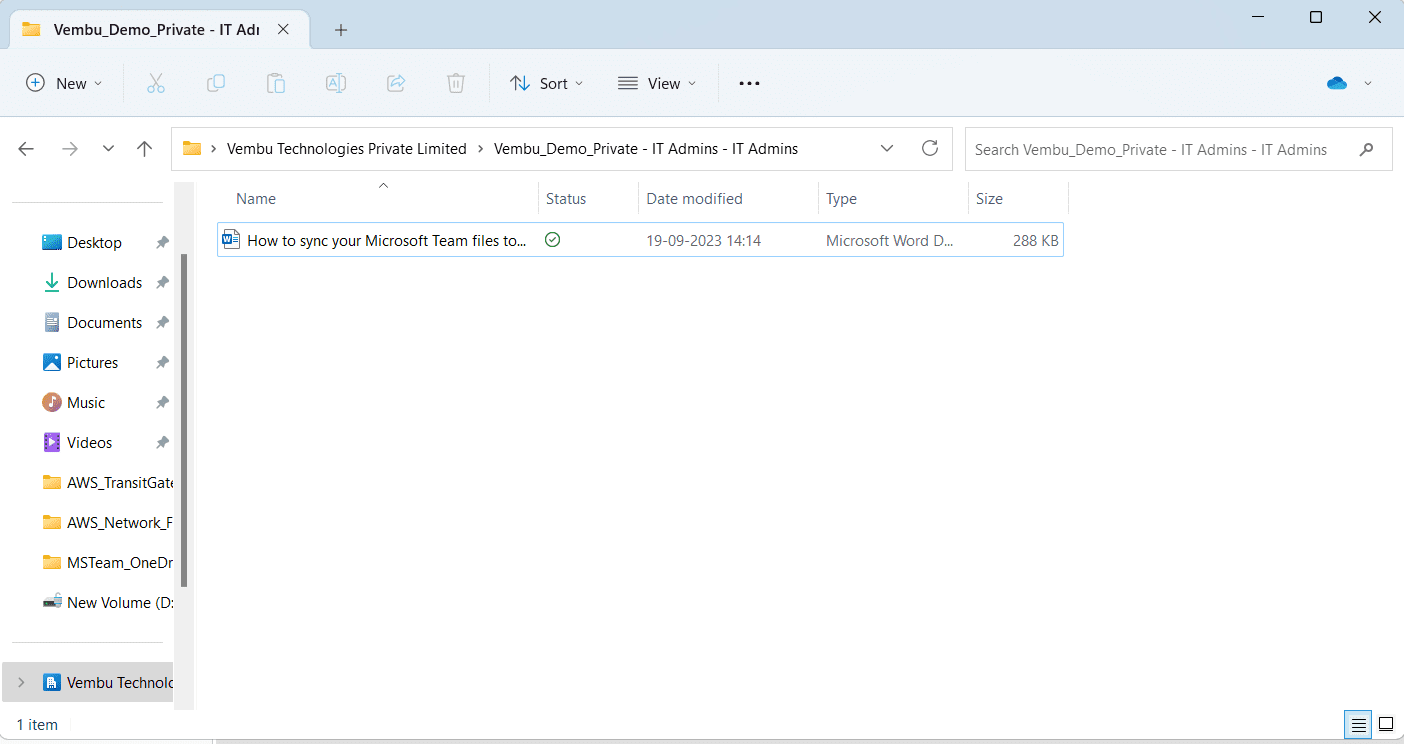Open AWS_Network_F folder in sidebar

pyautogui.click(x=108, y=523)
